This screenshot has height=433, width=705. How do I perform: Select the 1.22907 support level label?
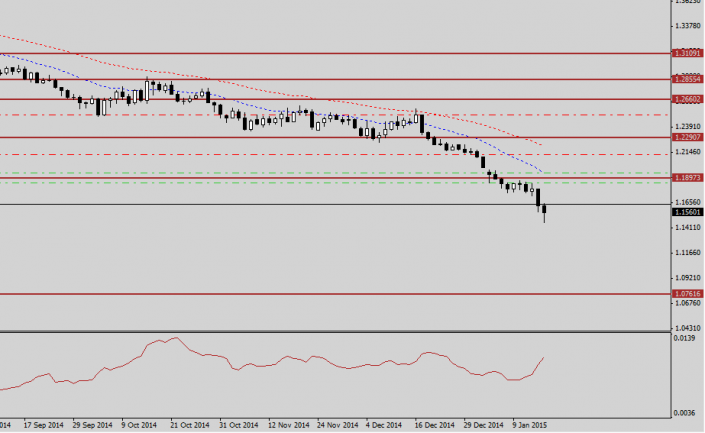point(686,137)
